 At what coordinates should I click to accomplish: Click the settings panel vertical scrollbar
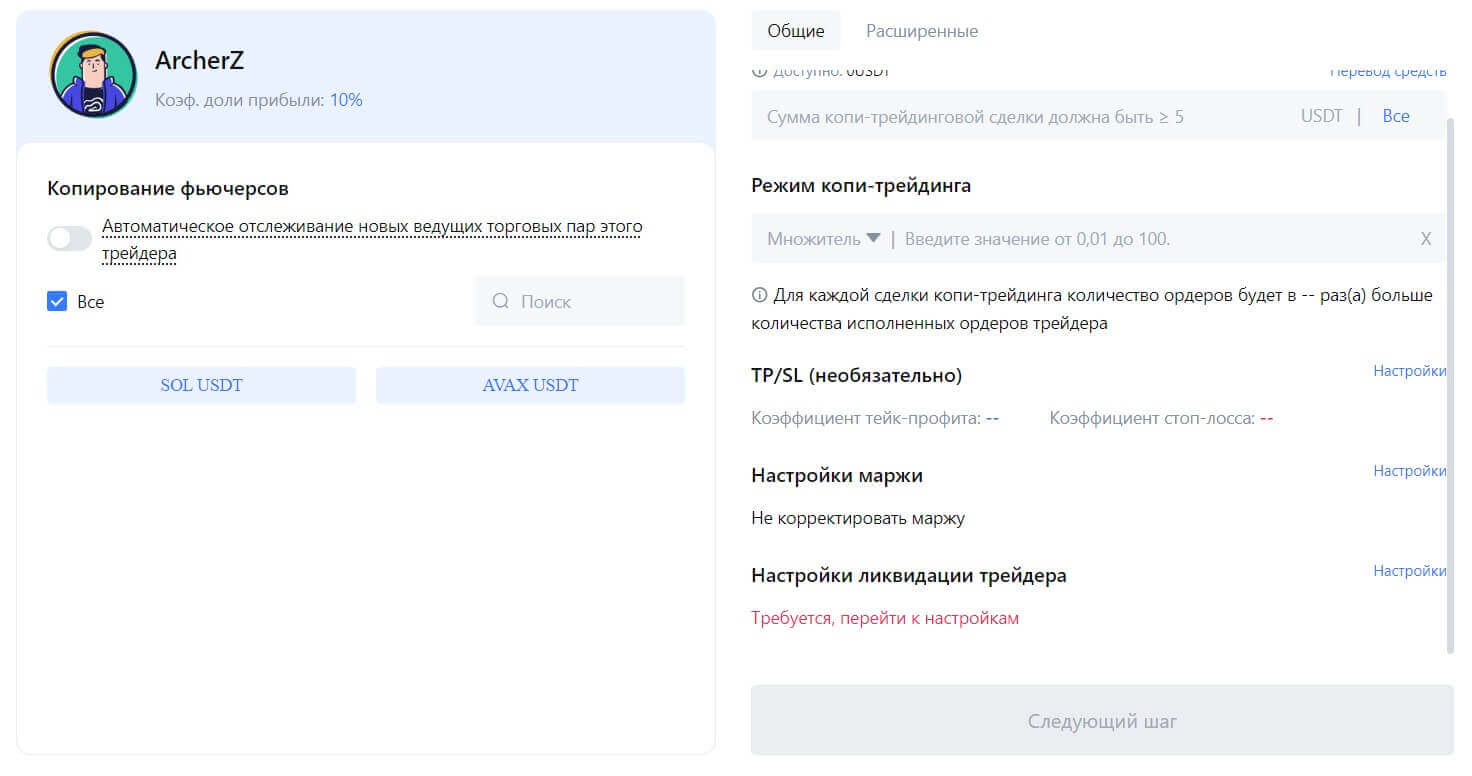coord(1451,380)
